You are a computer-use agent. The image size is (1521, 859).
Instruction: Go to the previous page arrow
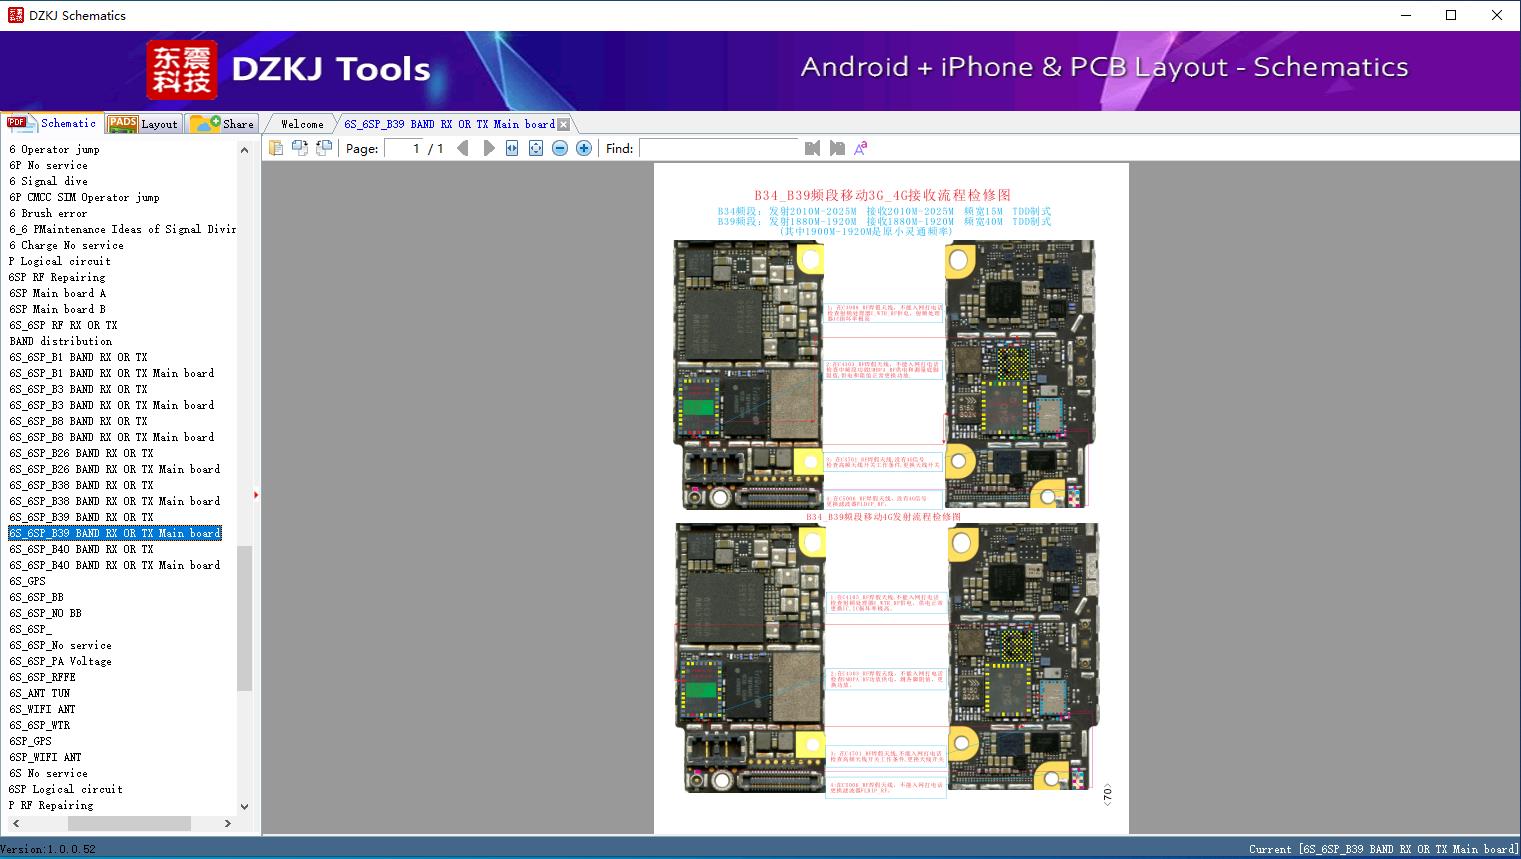(463, 148)
